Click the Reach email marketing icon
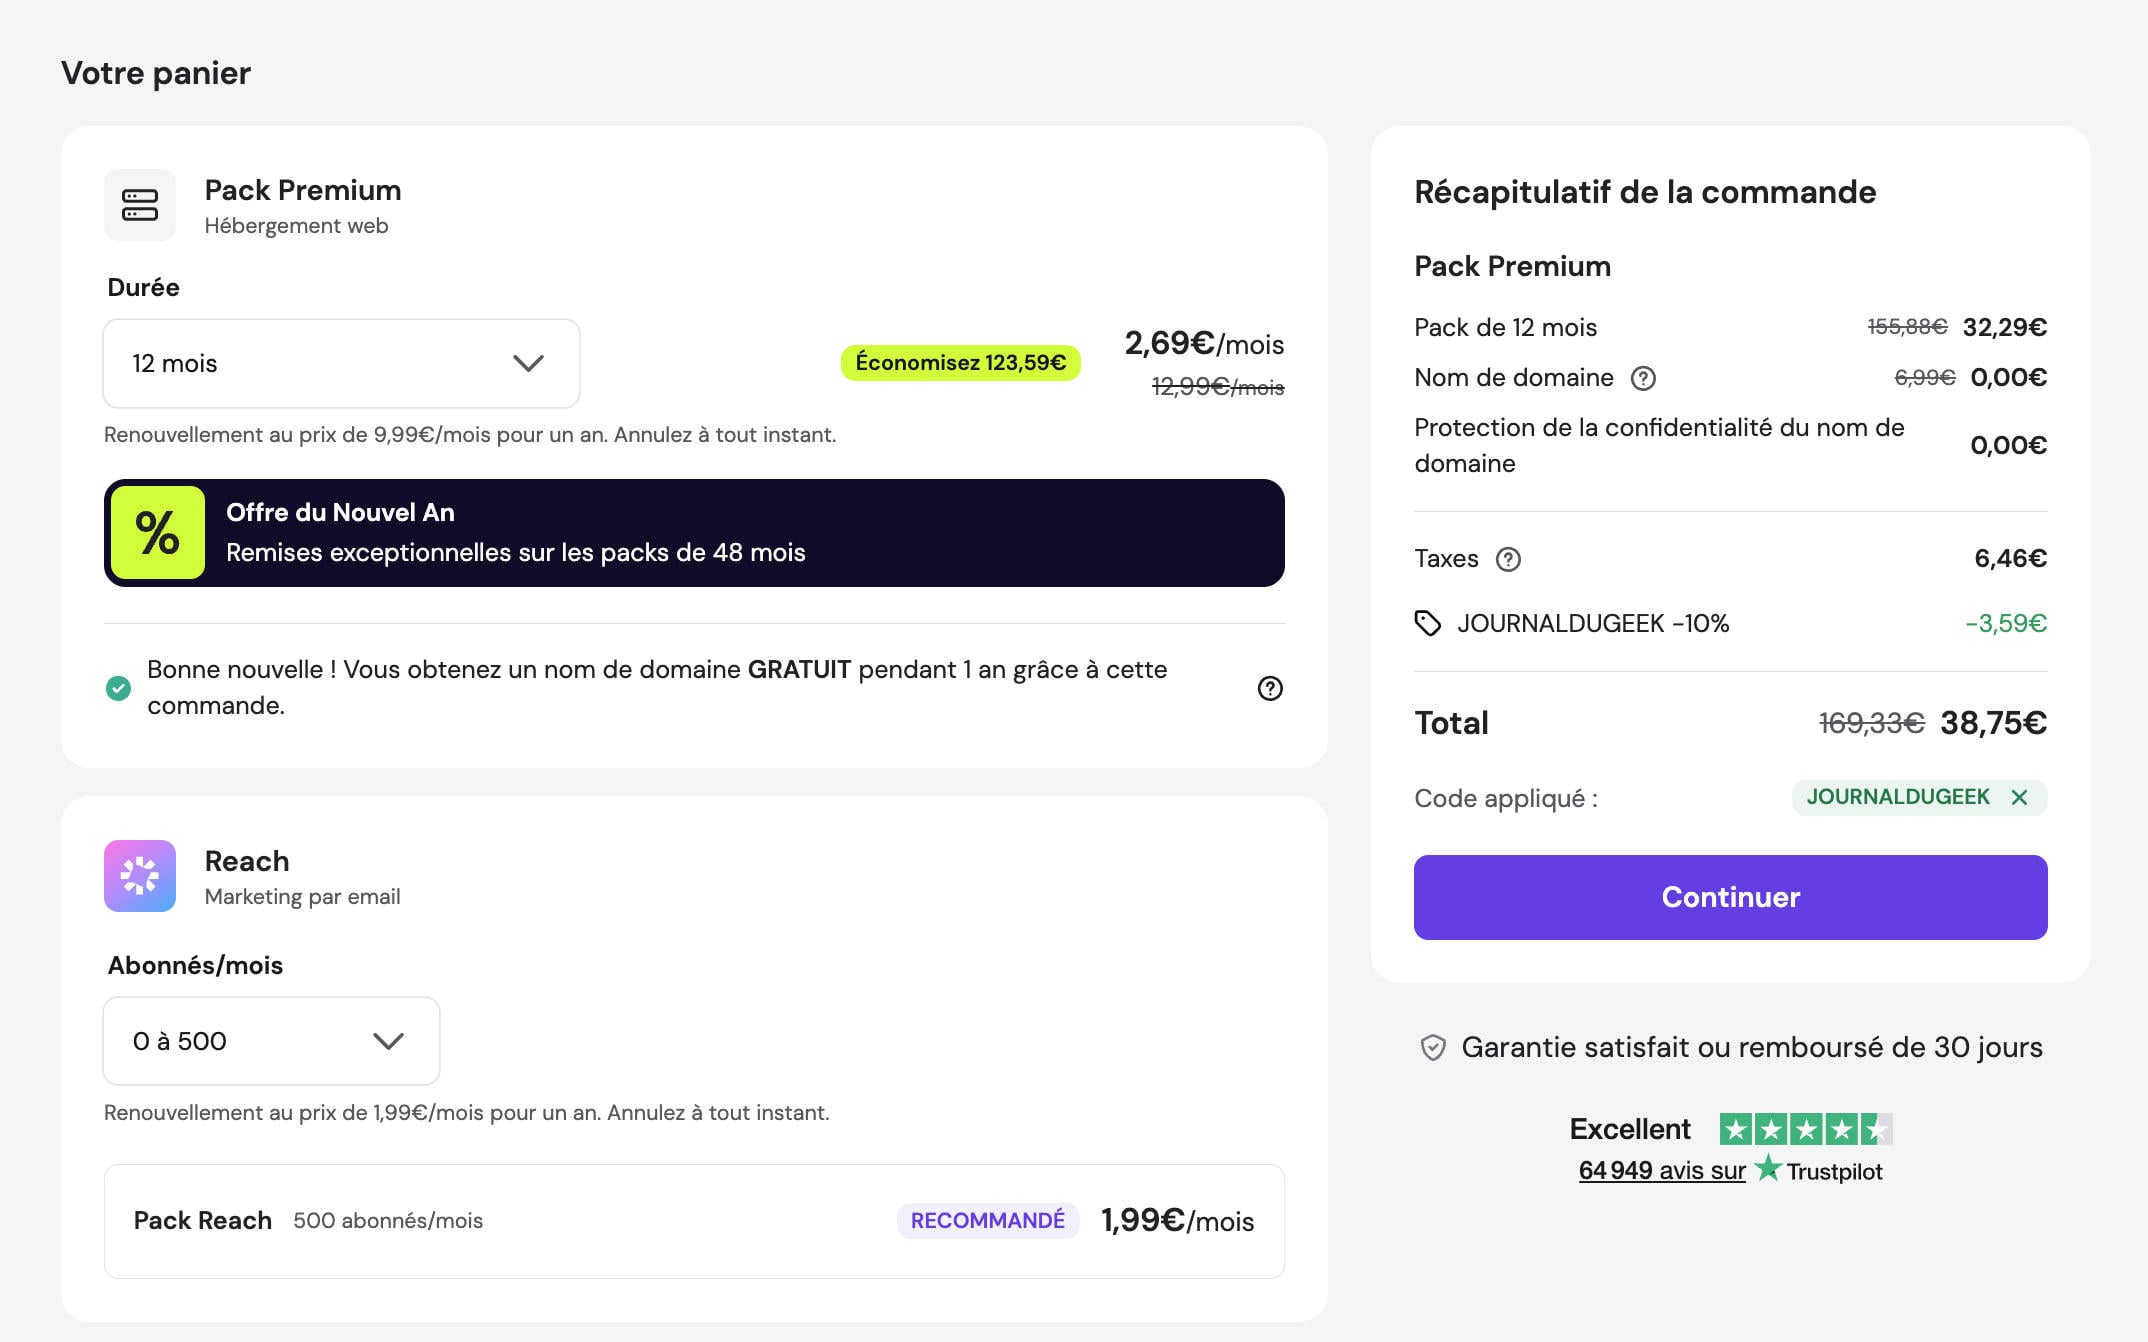This screenshot has height=1342, width=2148. pyautogui.click(x=140, y=876)
